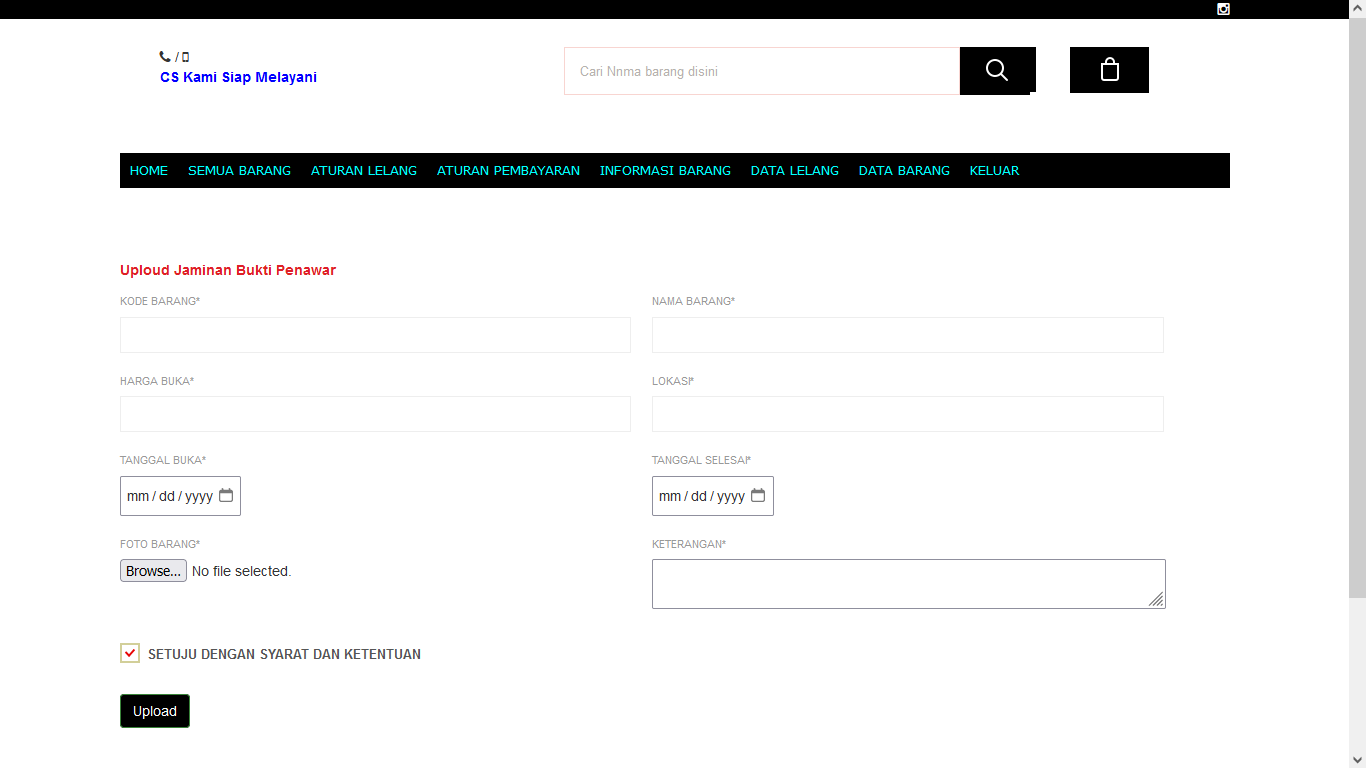Click the Lokasi text field

[908, 414]
